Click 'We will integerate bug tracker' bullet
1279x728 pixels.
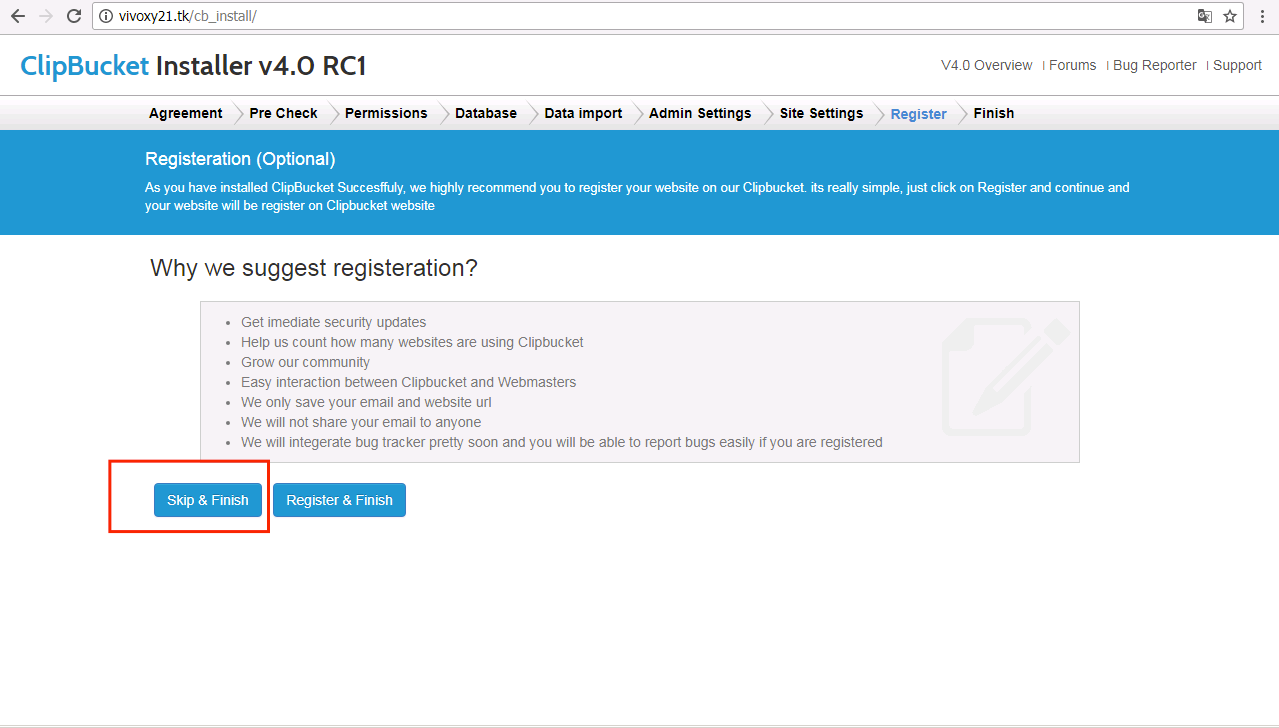(562, 442)
